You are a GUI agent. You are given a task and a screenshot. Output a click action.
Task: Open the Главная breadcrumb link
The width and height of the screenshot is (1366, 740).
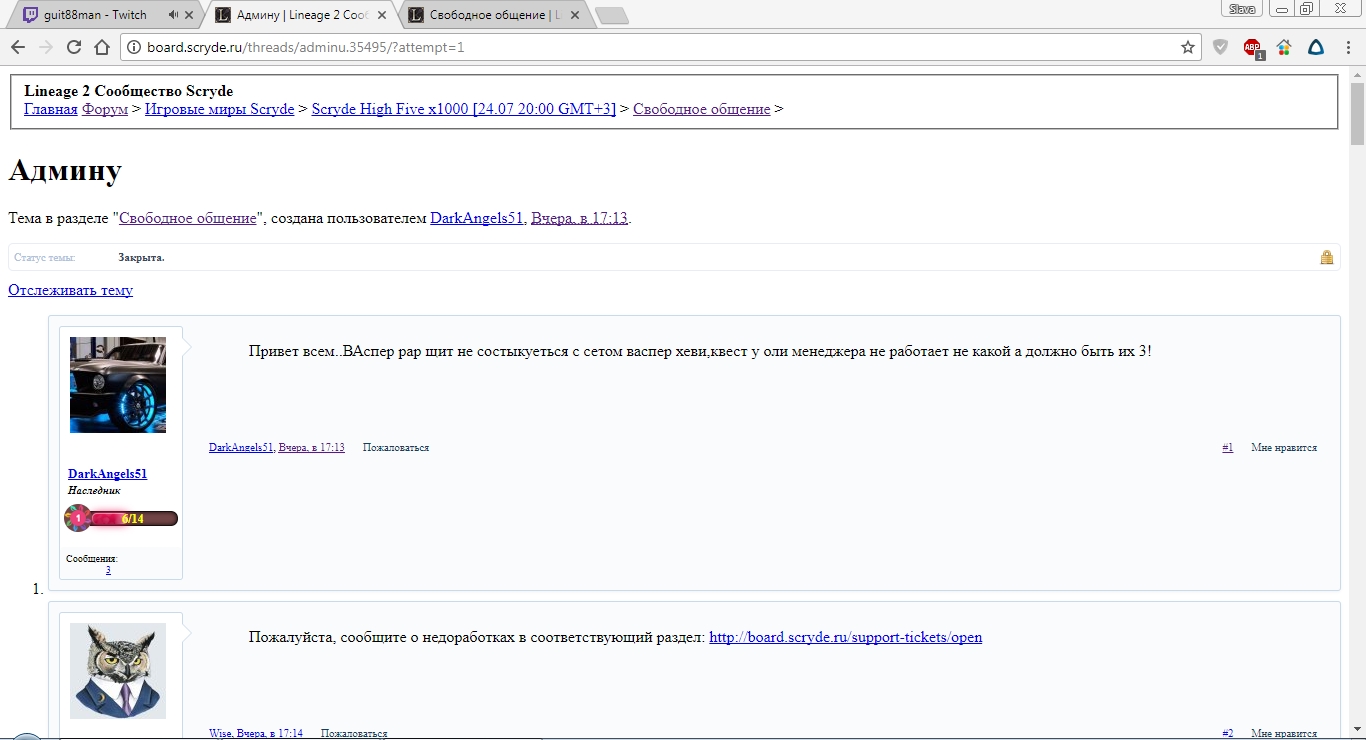50,109
